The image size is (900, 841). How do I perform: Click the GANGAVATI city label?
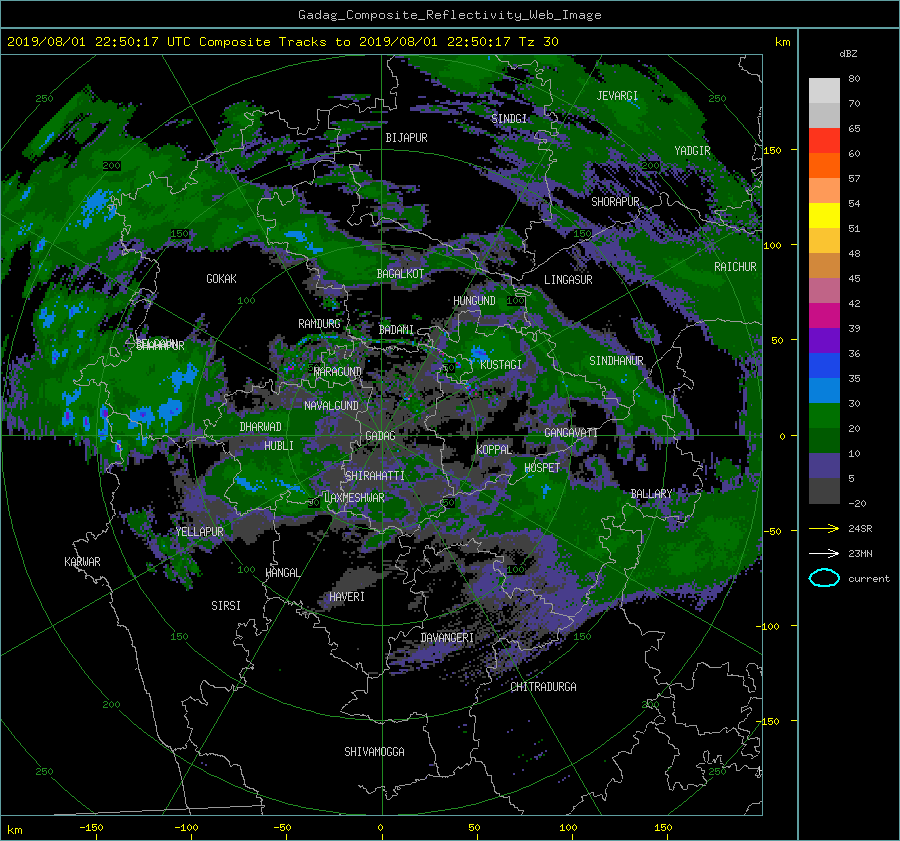[x=571, y=432]
